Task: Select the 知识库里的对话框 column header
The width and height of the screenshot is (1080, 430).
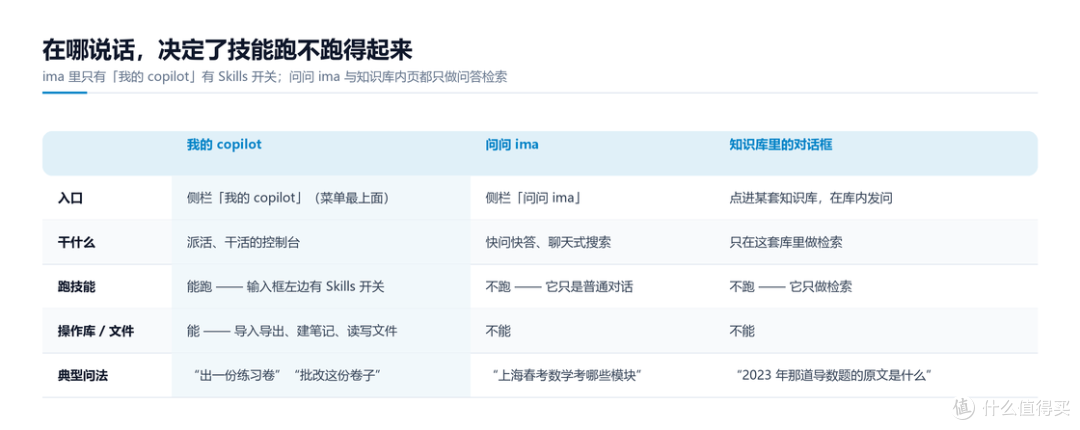Action: point(780,145)
